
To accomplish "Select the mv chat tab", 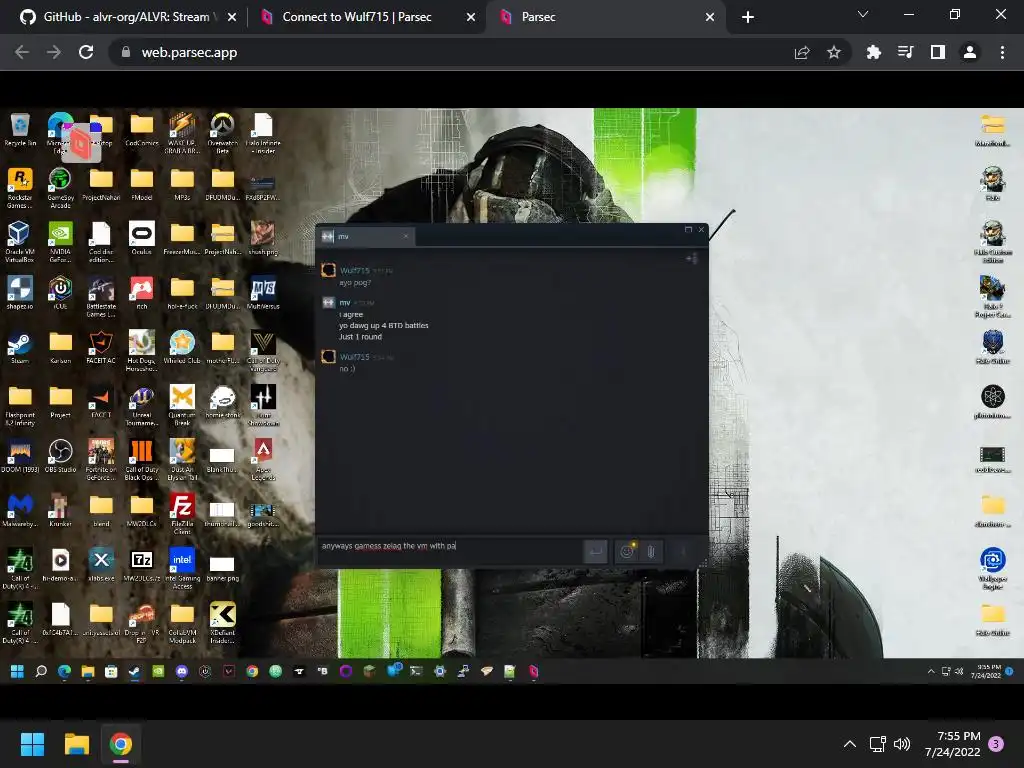I will point(366,236).
